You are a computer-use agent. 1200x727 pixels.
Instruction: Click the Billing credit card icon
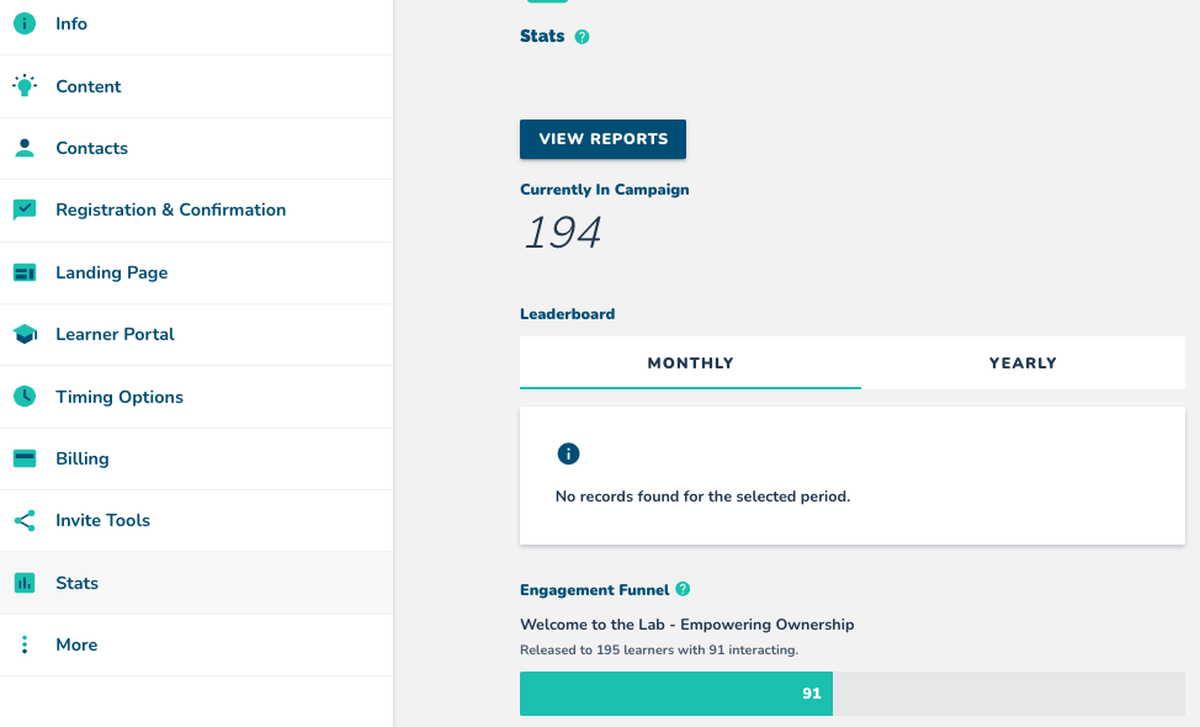tap(25, 458)
